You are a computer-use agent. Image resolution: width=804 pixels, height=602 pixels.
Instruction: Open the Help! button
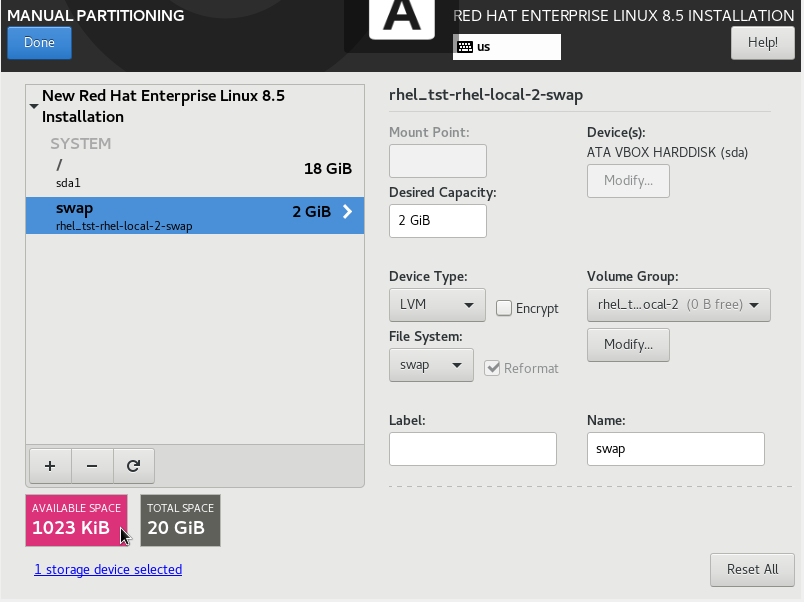pos(762,43)
